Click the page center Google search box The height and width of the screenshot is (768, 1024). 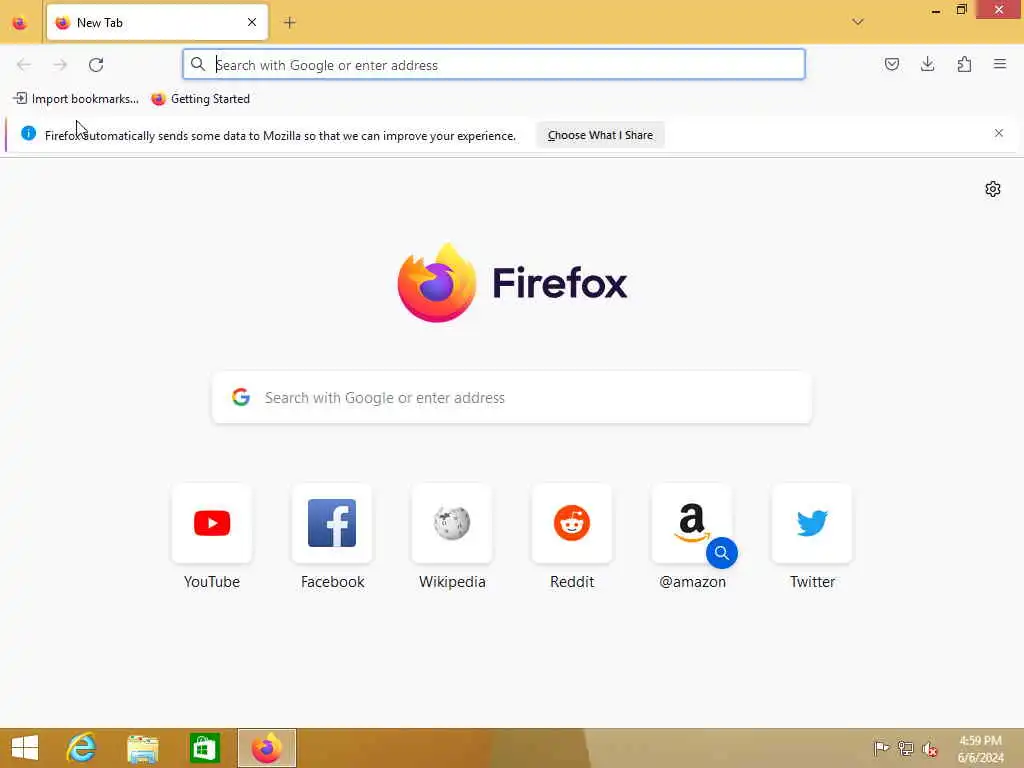tap(512, 398)
